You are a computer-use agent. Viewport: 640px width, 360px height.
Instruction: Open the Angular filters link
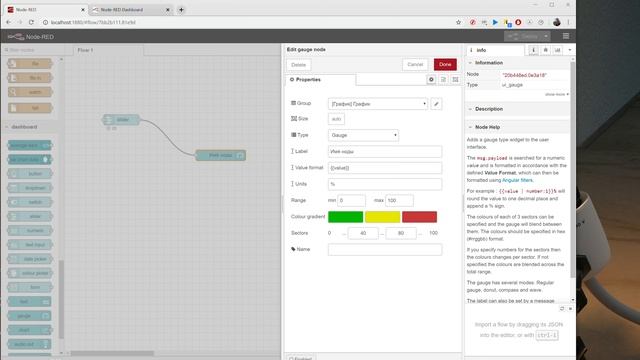pos(517,180)
